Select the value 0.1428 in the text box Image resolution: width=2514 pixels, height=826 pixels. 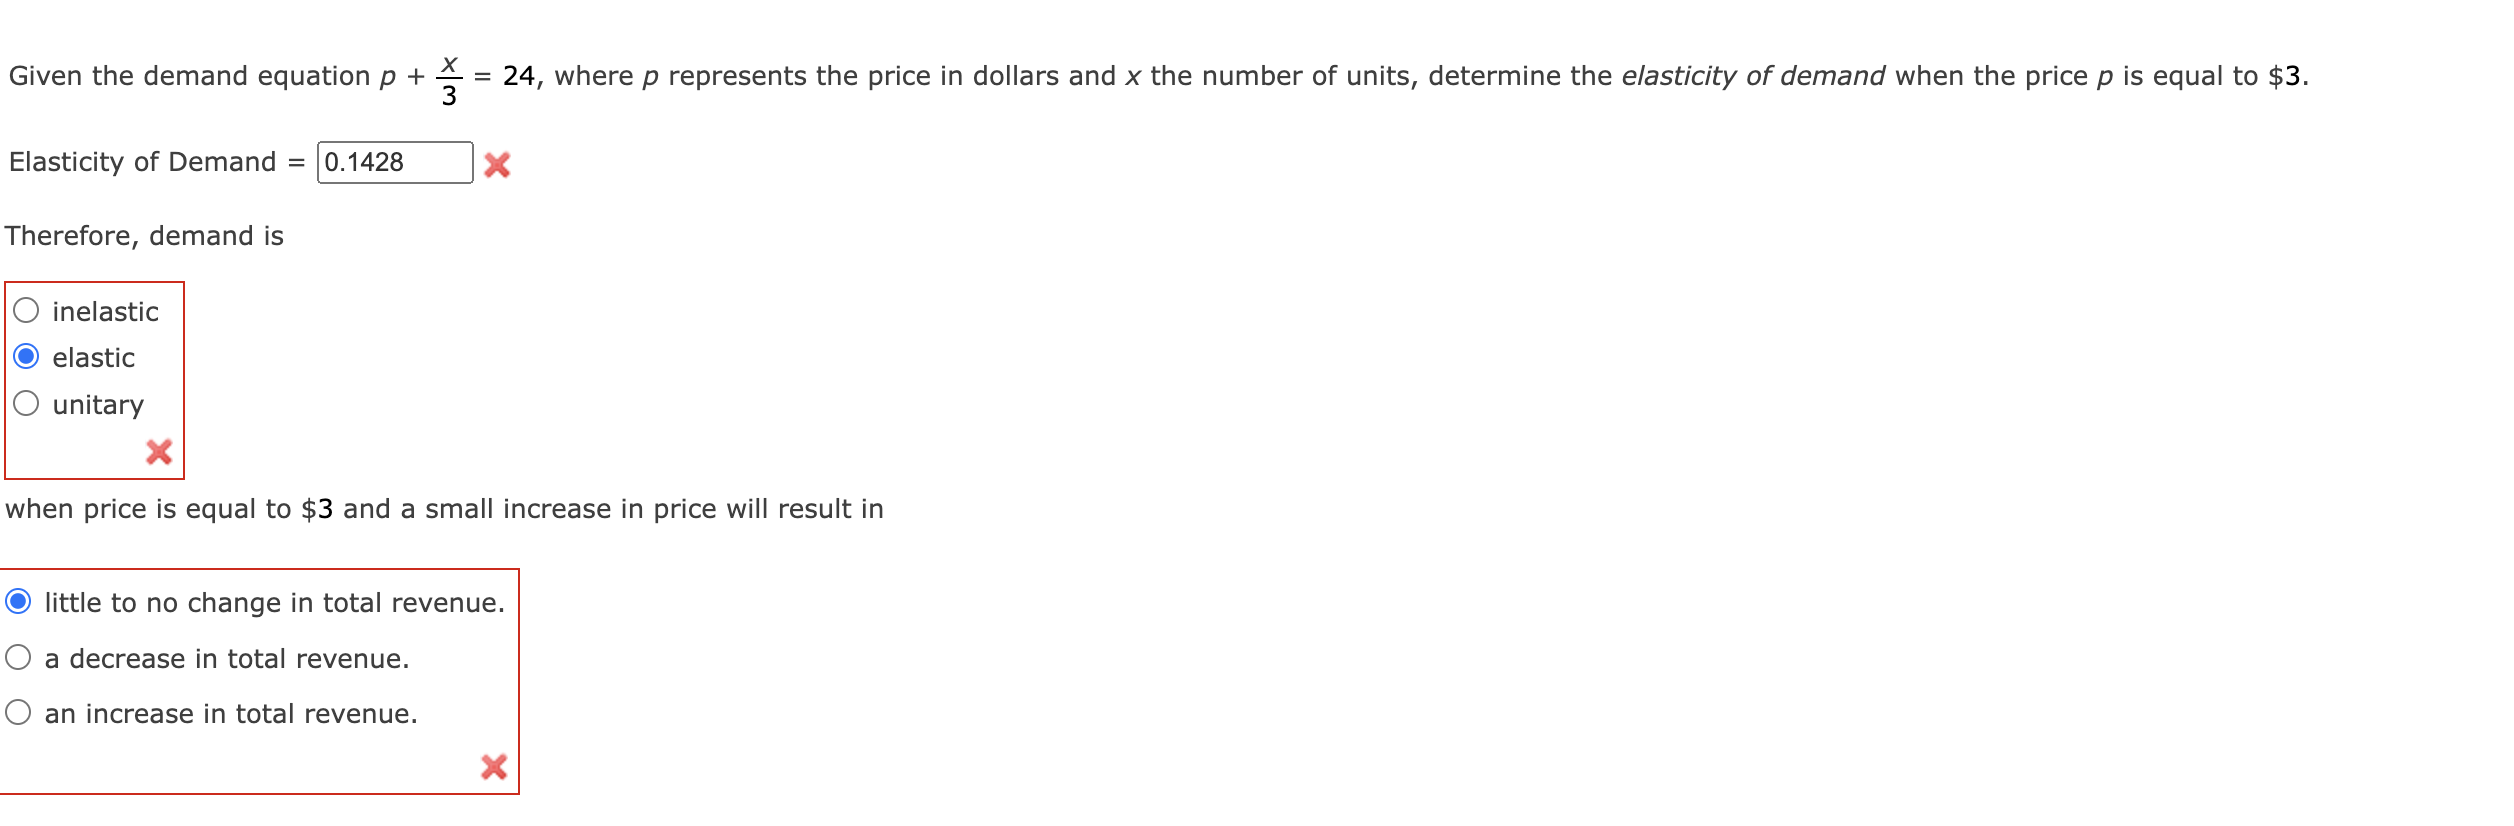(x=363, y=162)
